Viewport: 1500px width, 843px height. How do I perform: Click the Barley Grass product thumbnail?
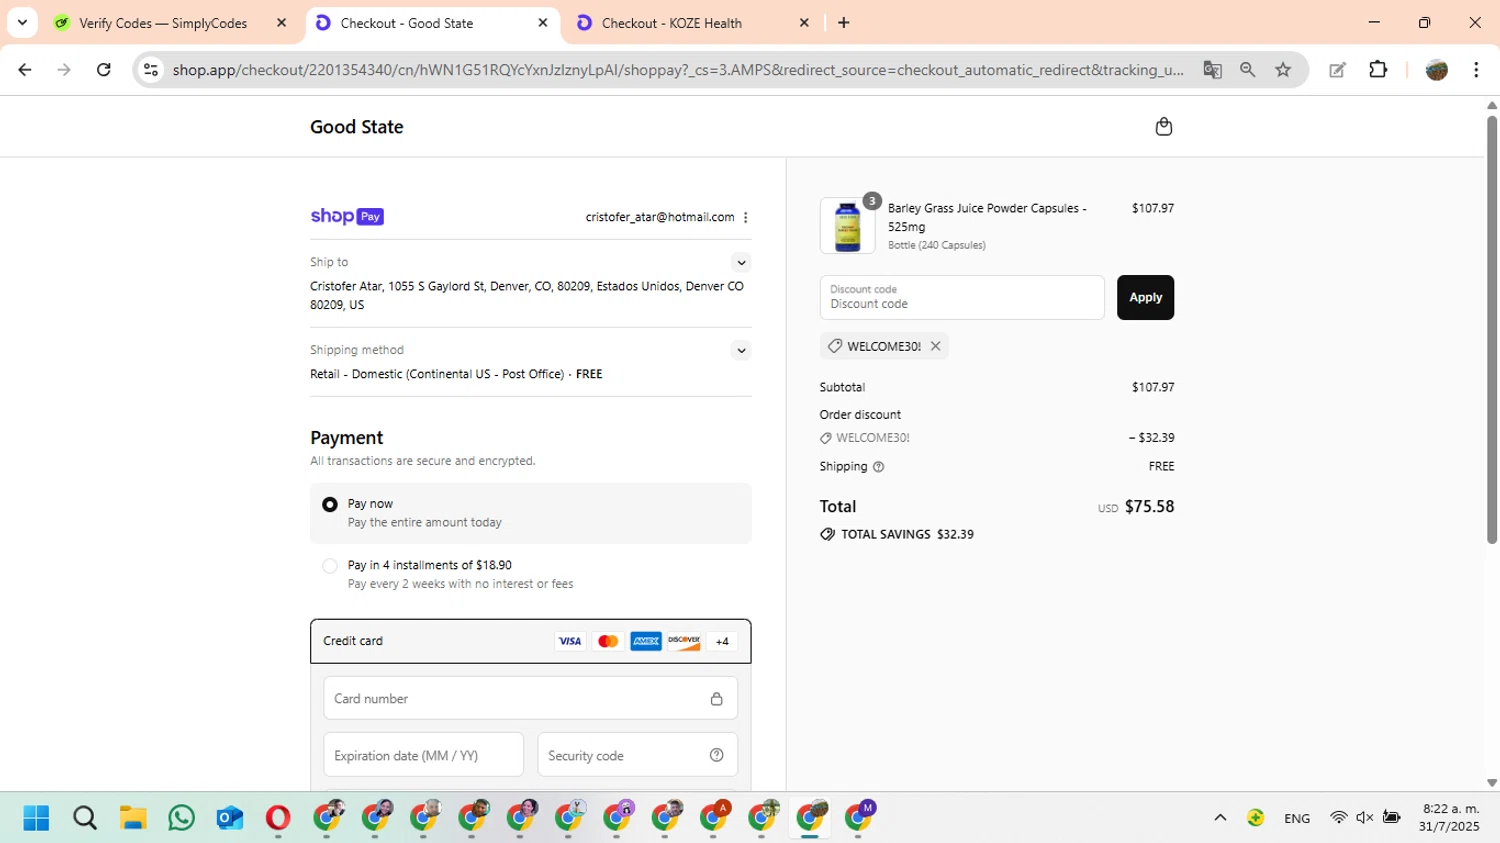click(x=847, y=226)
